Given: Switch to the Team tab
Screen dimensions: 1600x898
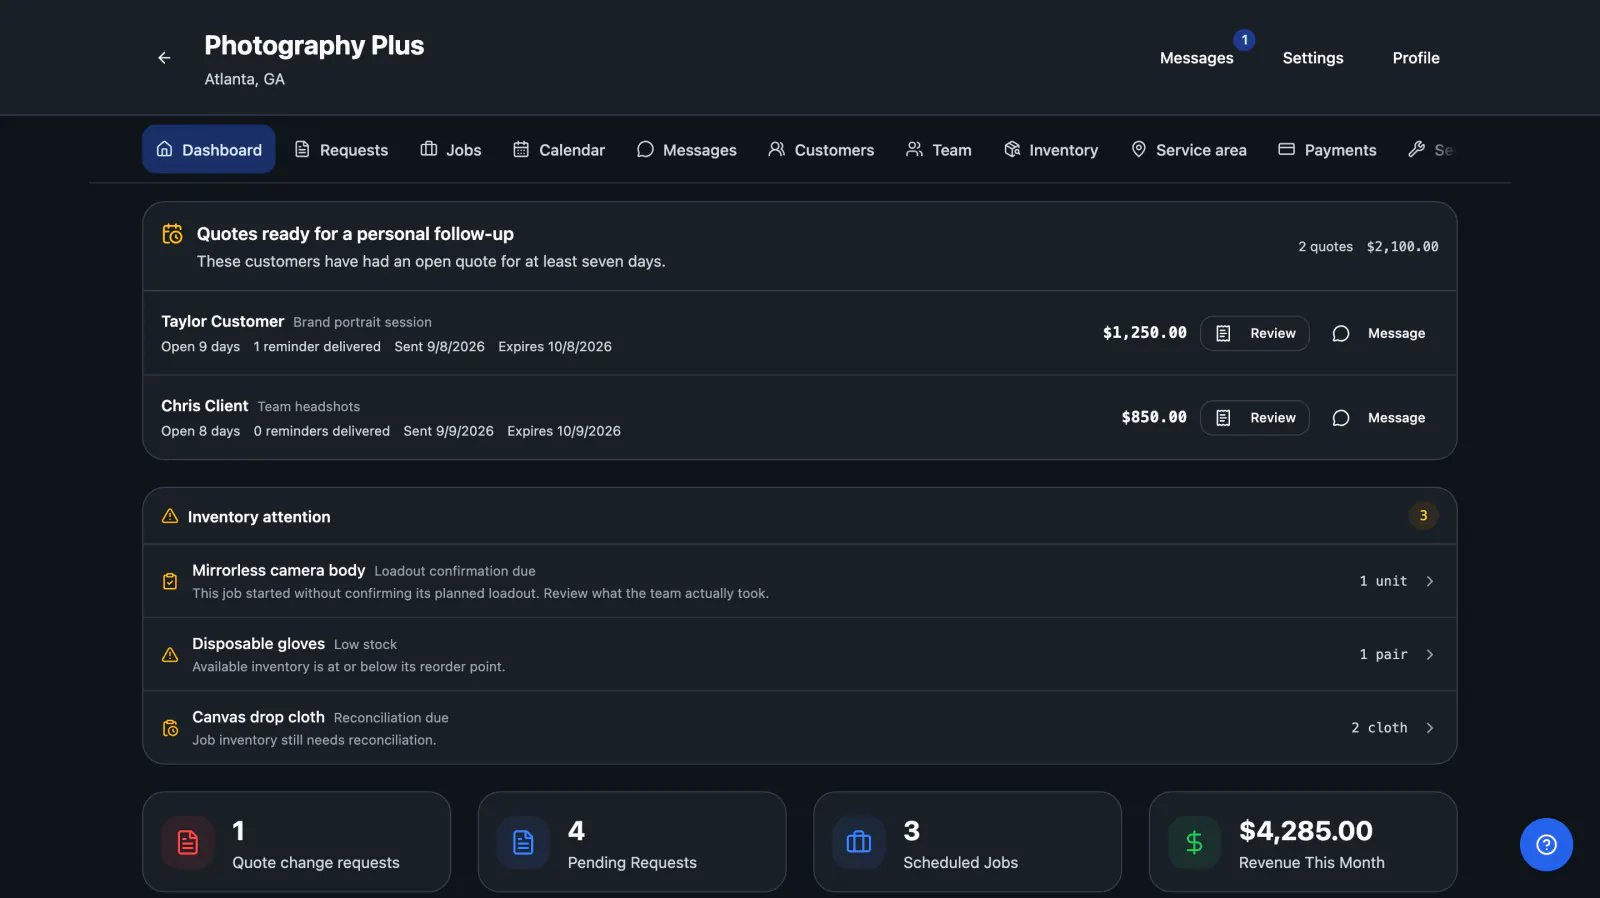Looking at the screenshot, I should [939, 149].
